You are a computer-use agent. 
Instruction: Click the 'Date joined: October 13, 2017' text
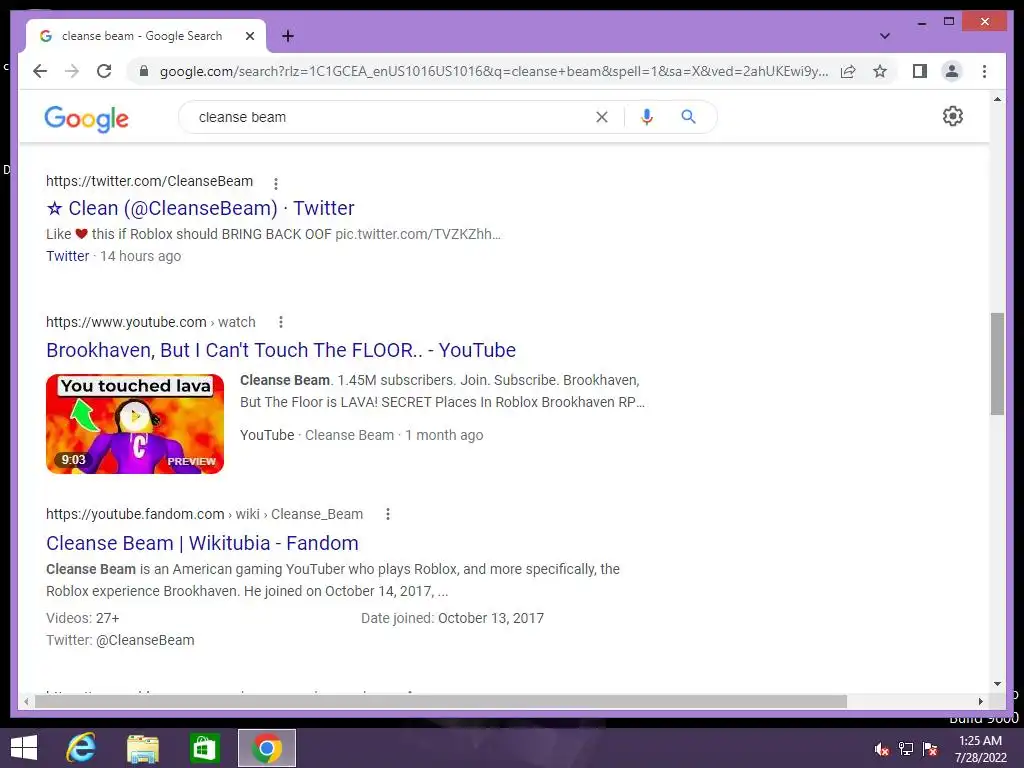tap(453, 618)
